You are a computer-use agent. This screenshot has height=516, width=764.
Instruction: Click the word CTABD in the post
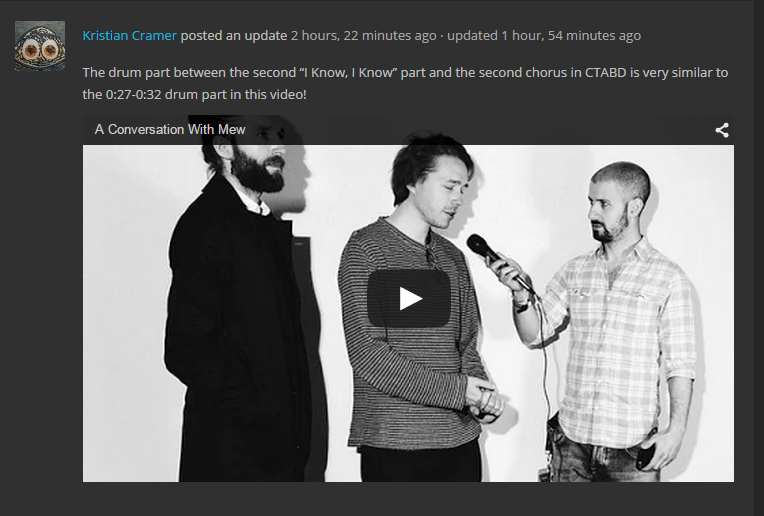[605, 73]
